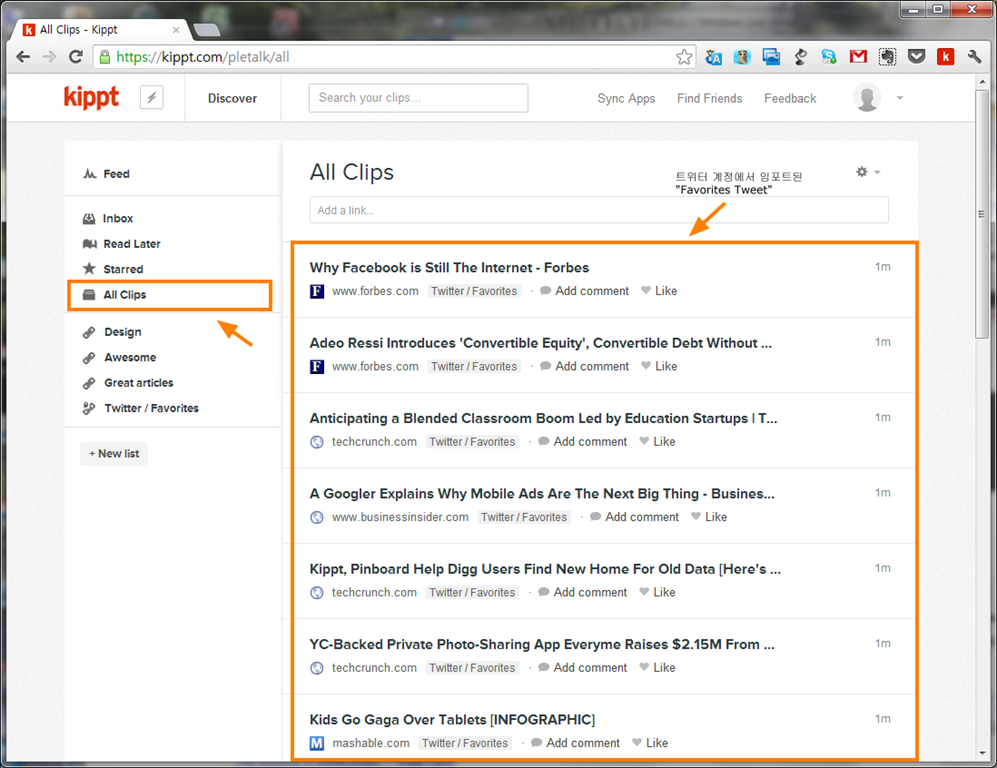Like the Adeo Ressi Convertible Equity clip

tap(659, 366)
